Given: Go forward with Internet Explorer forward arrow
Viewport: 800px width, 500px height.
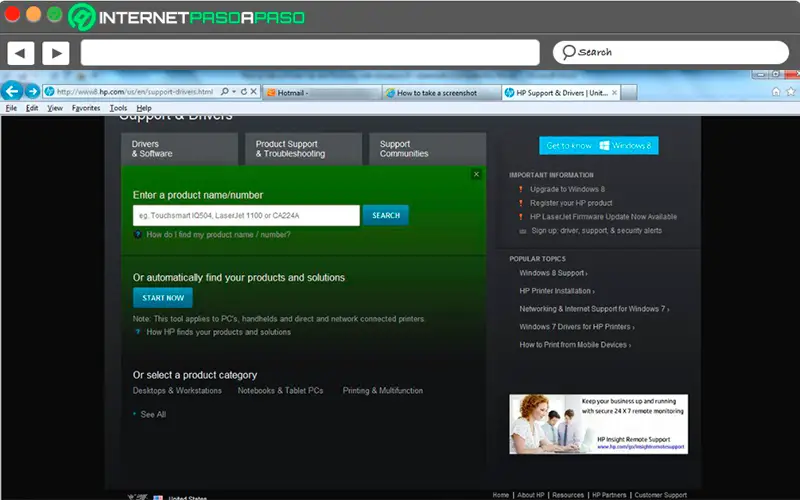Looking at the screenshot, I should pos(33,92).
